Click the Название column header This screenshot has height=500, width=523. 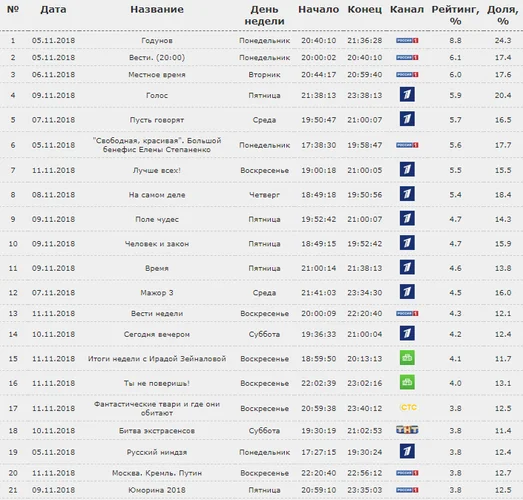(x=157, y=9)
